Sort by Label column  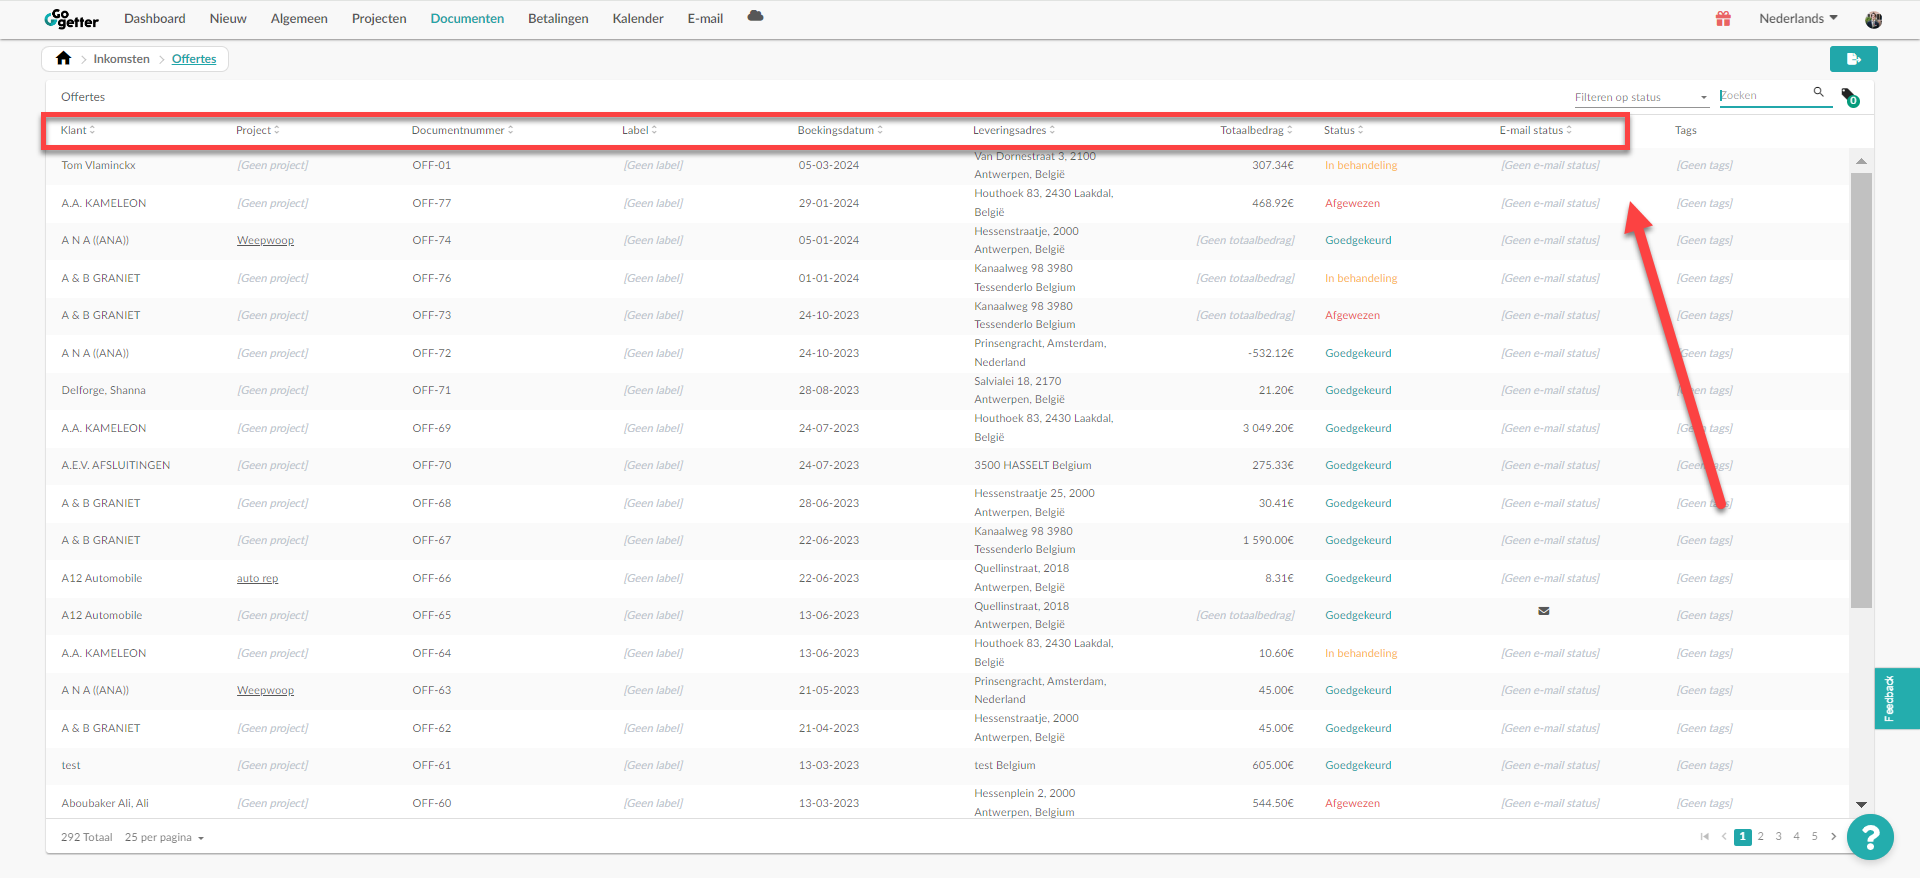tap(639, 130)
